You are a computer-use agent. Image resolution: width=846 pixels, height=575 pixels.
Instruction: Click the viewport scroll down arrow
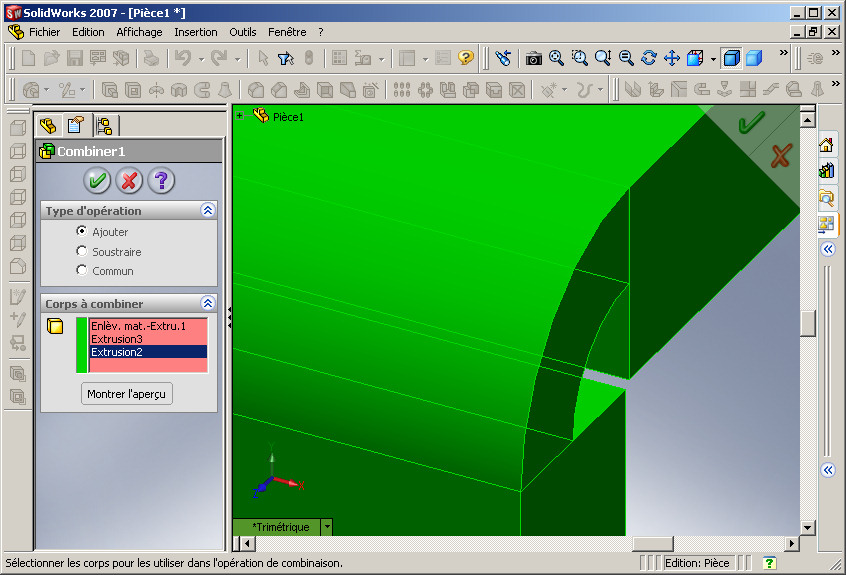click(807, 528)
